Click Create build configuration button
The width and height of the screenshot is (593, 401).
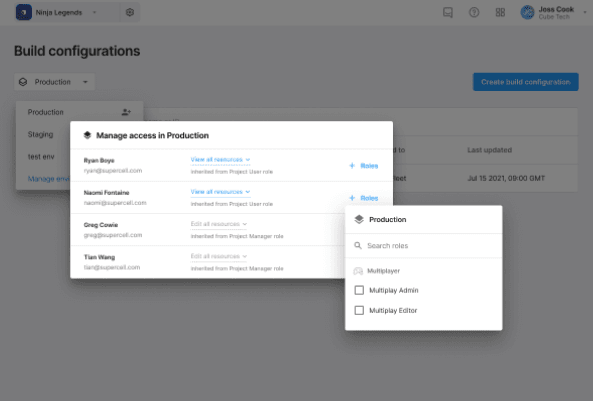point(526,82)
